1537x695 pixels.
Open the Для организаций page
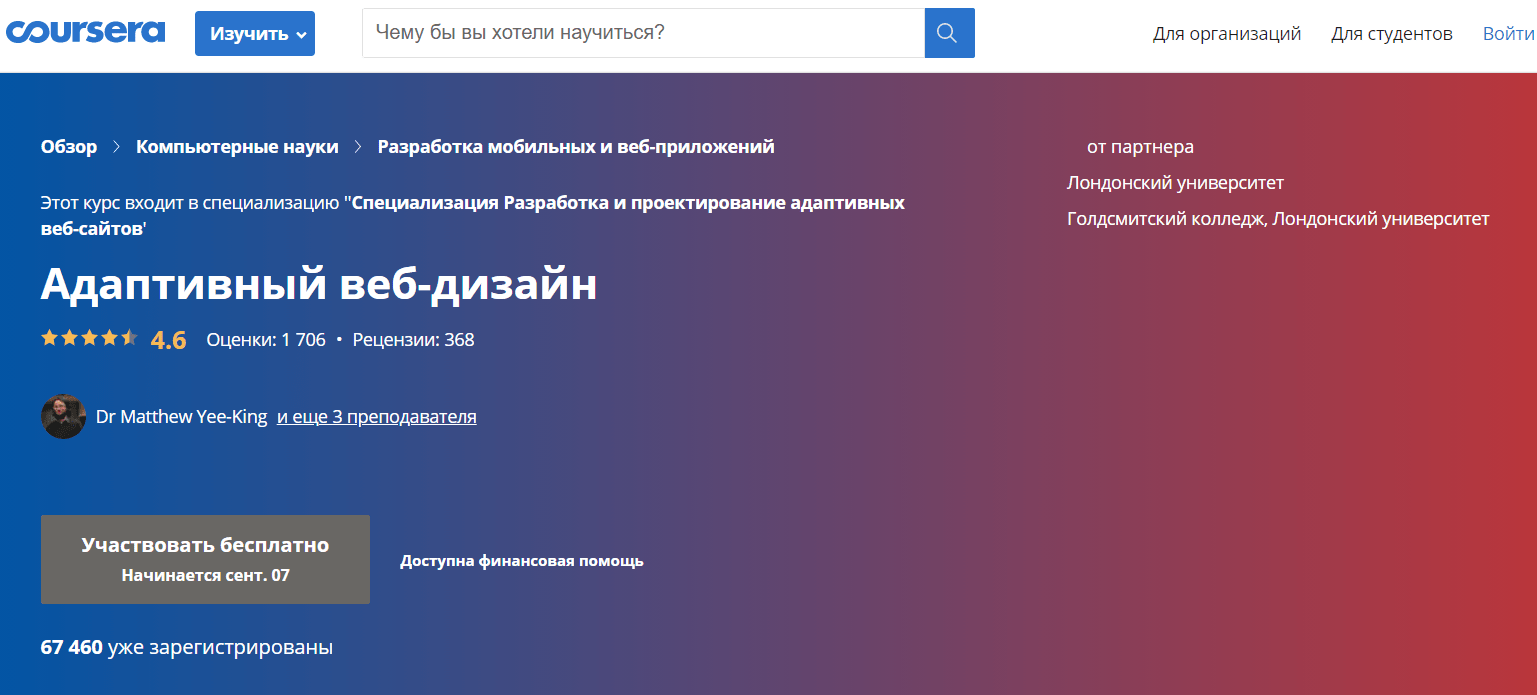click(x=1226, y=34)
